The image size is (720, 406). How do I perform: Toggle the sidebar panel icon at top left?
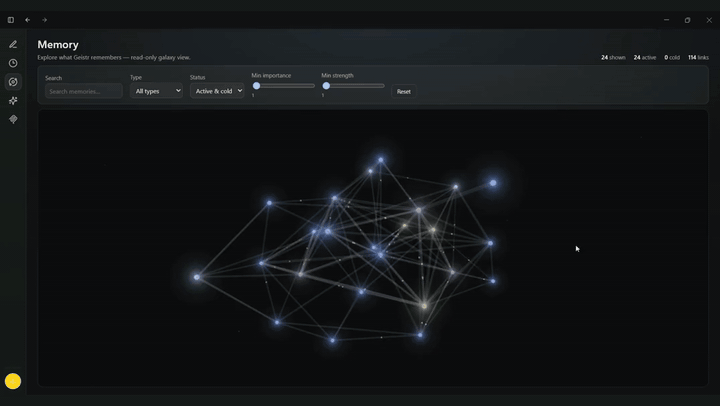coord(11,20)
